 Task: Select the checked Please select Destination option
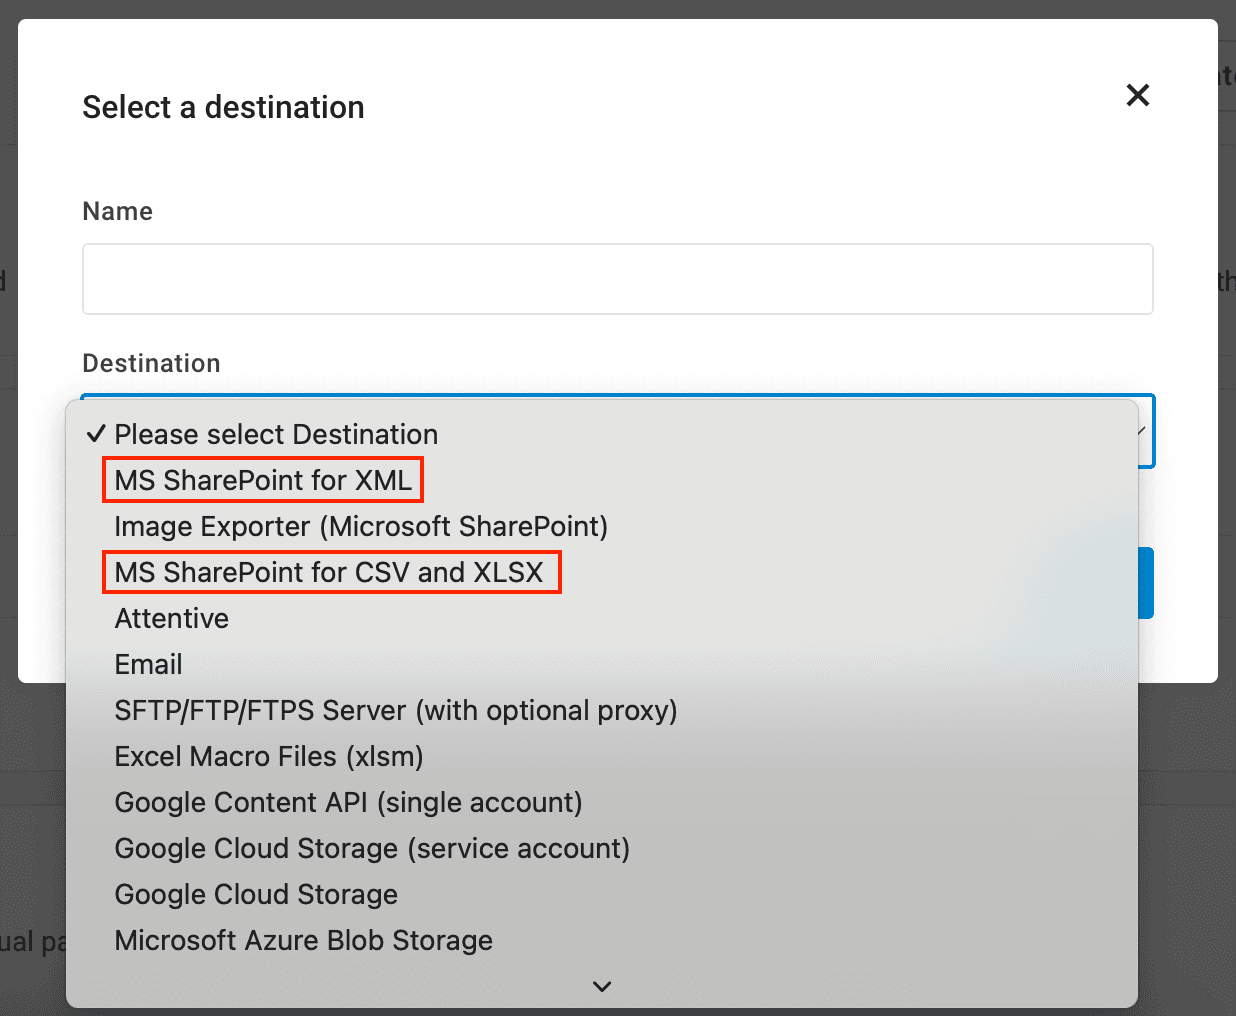click(x=276, y=434)
